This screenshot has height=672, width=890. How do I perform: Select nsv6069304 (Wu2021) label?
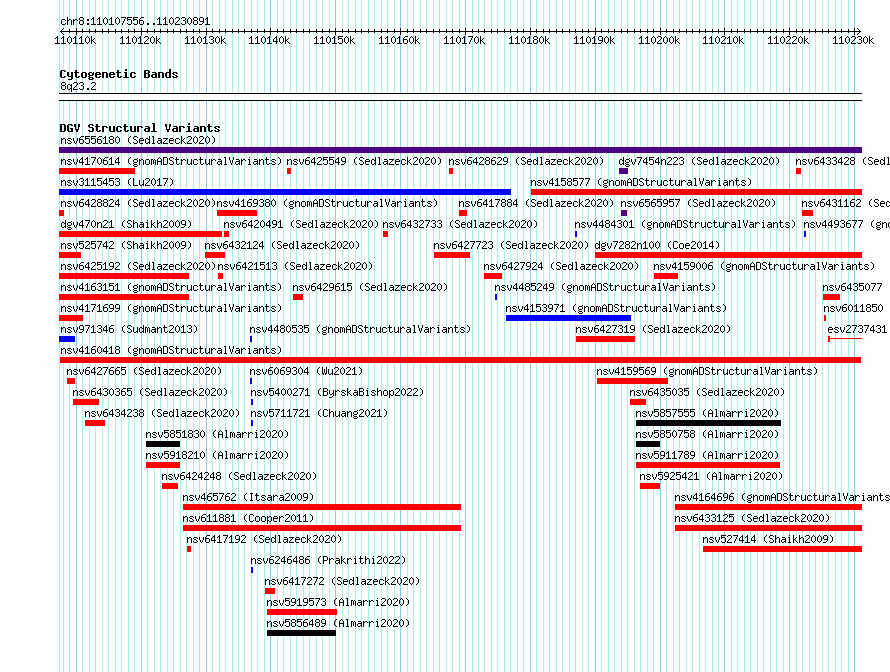(x=307, y=371)
